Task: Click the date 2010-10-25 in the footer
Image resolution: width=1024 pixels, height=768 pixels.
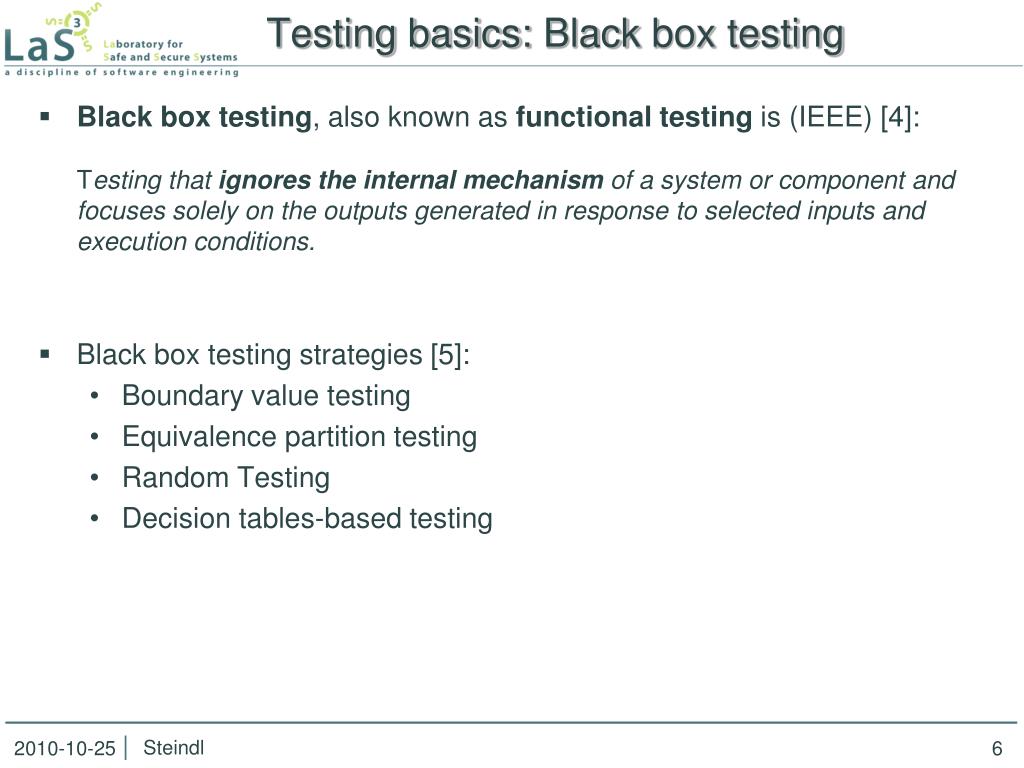Action: coord(64,749)
